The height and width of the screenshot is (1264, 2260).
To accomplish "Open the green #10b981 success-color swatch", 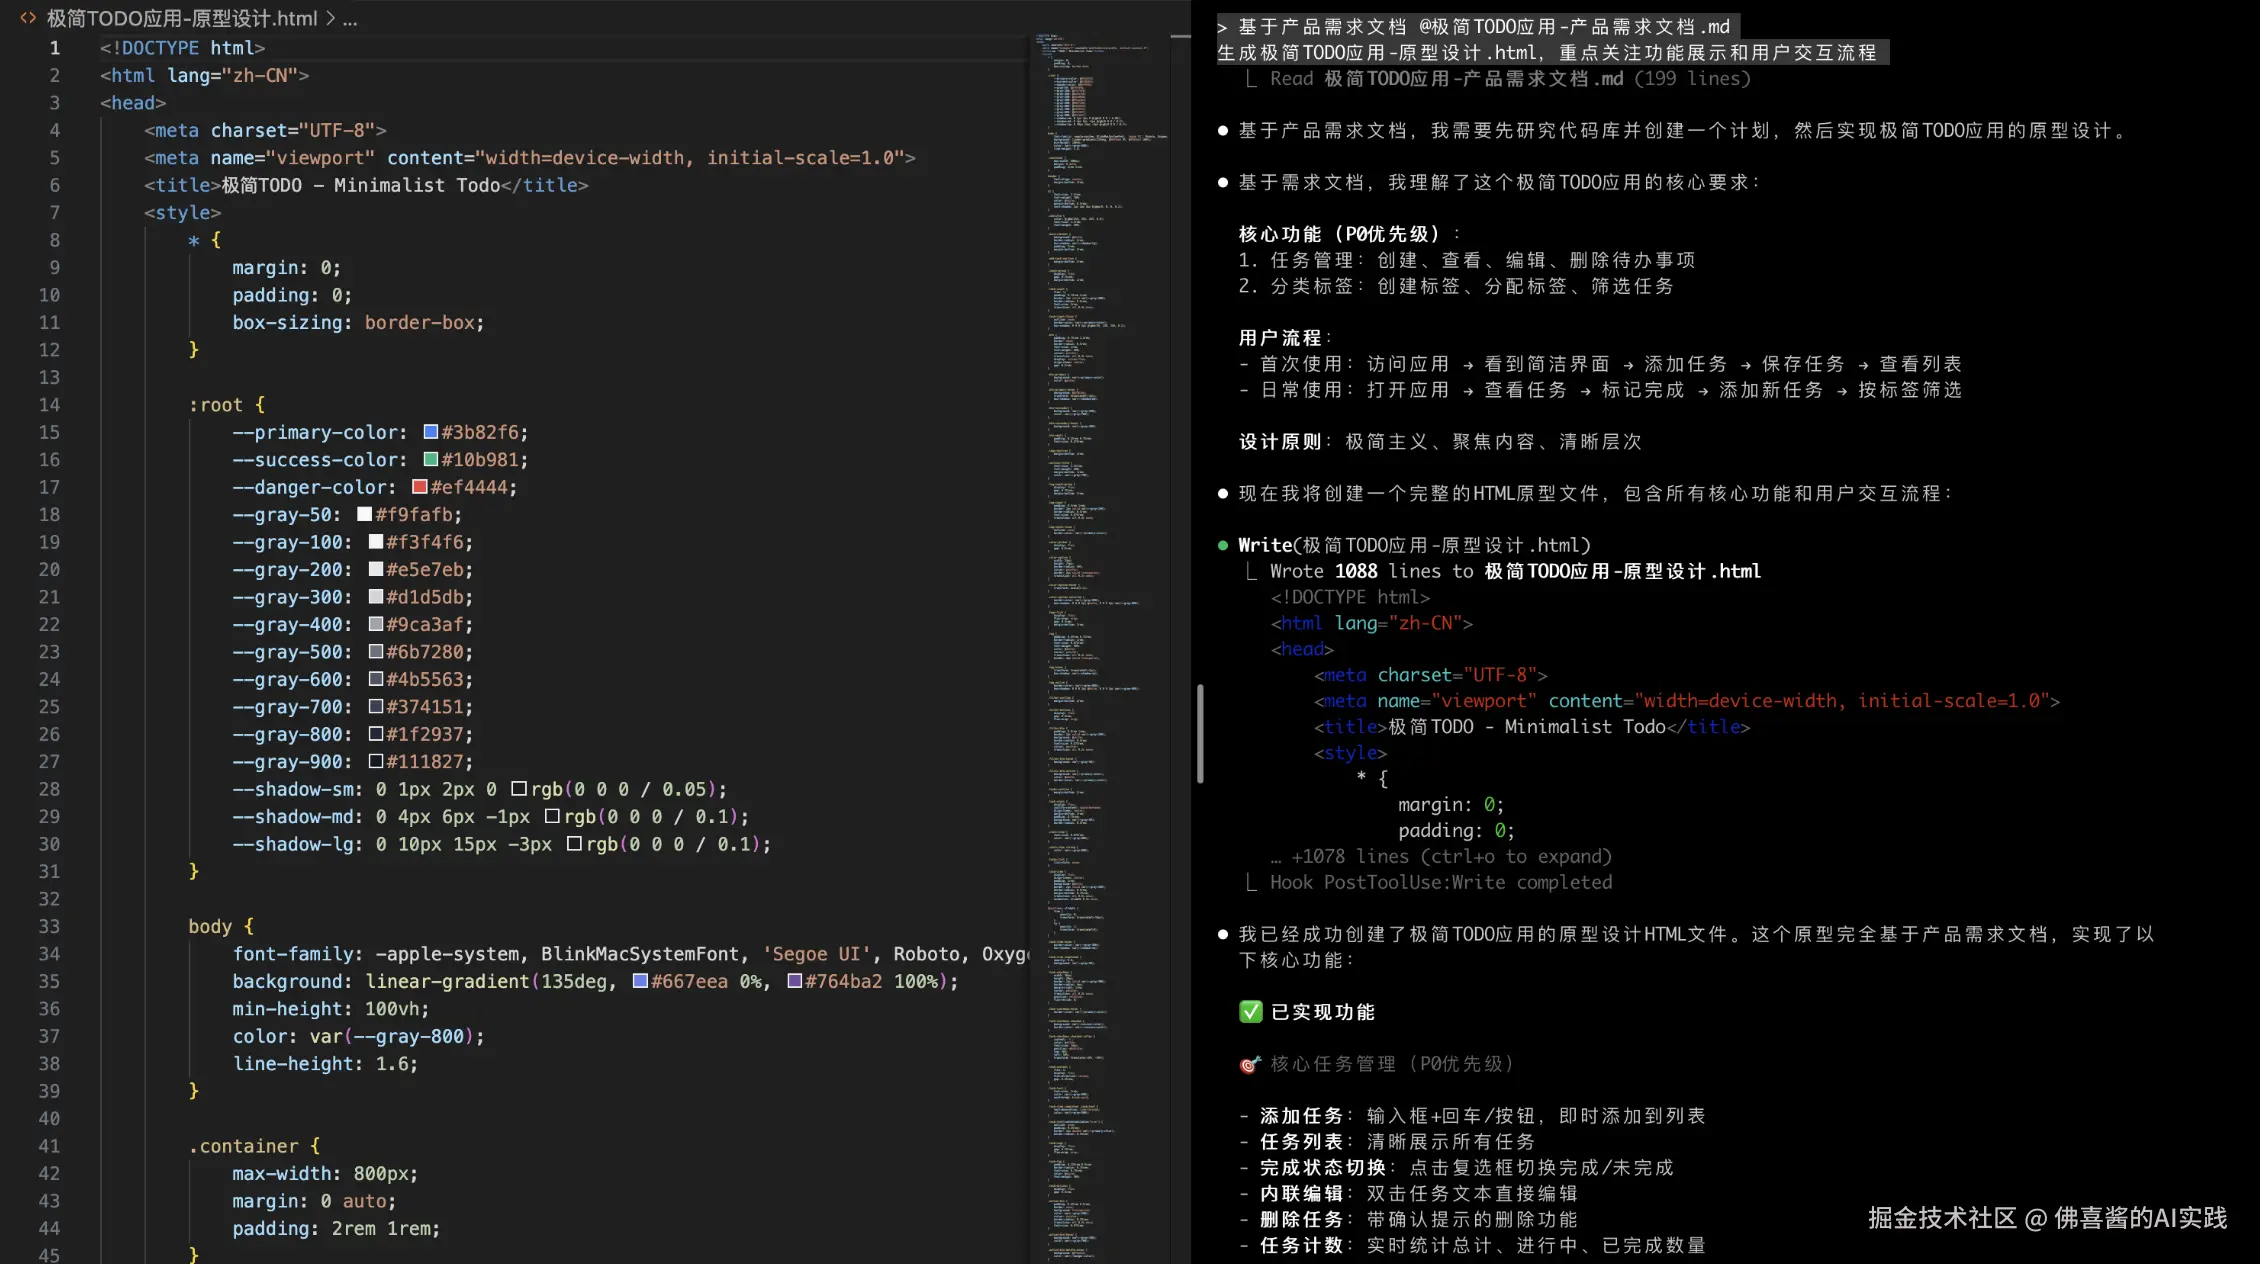I will click(430, 459).
